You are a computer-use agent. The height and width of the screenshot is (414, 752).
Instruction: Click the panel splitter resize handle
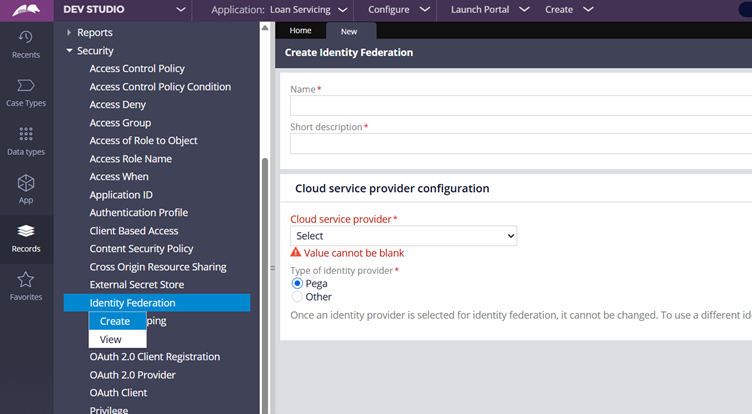(273, 267)
